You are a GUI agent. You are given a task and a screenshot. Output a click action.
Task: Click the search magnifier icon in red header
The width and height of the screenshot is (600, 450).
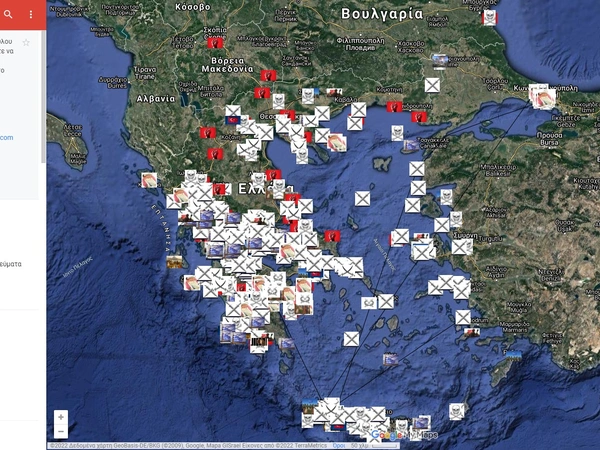coord(8,13)
